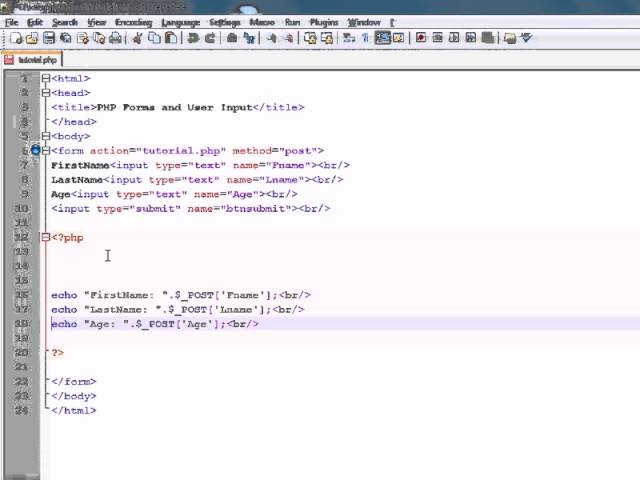Toggle word wrap in the toolbar

[x=349, y=38]
